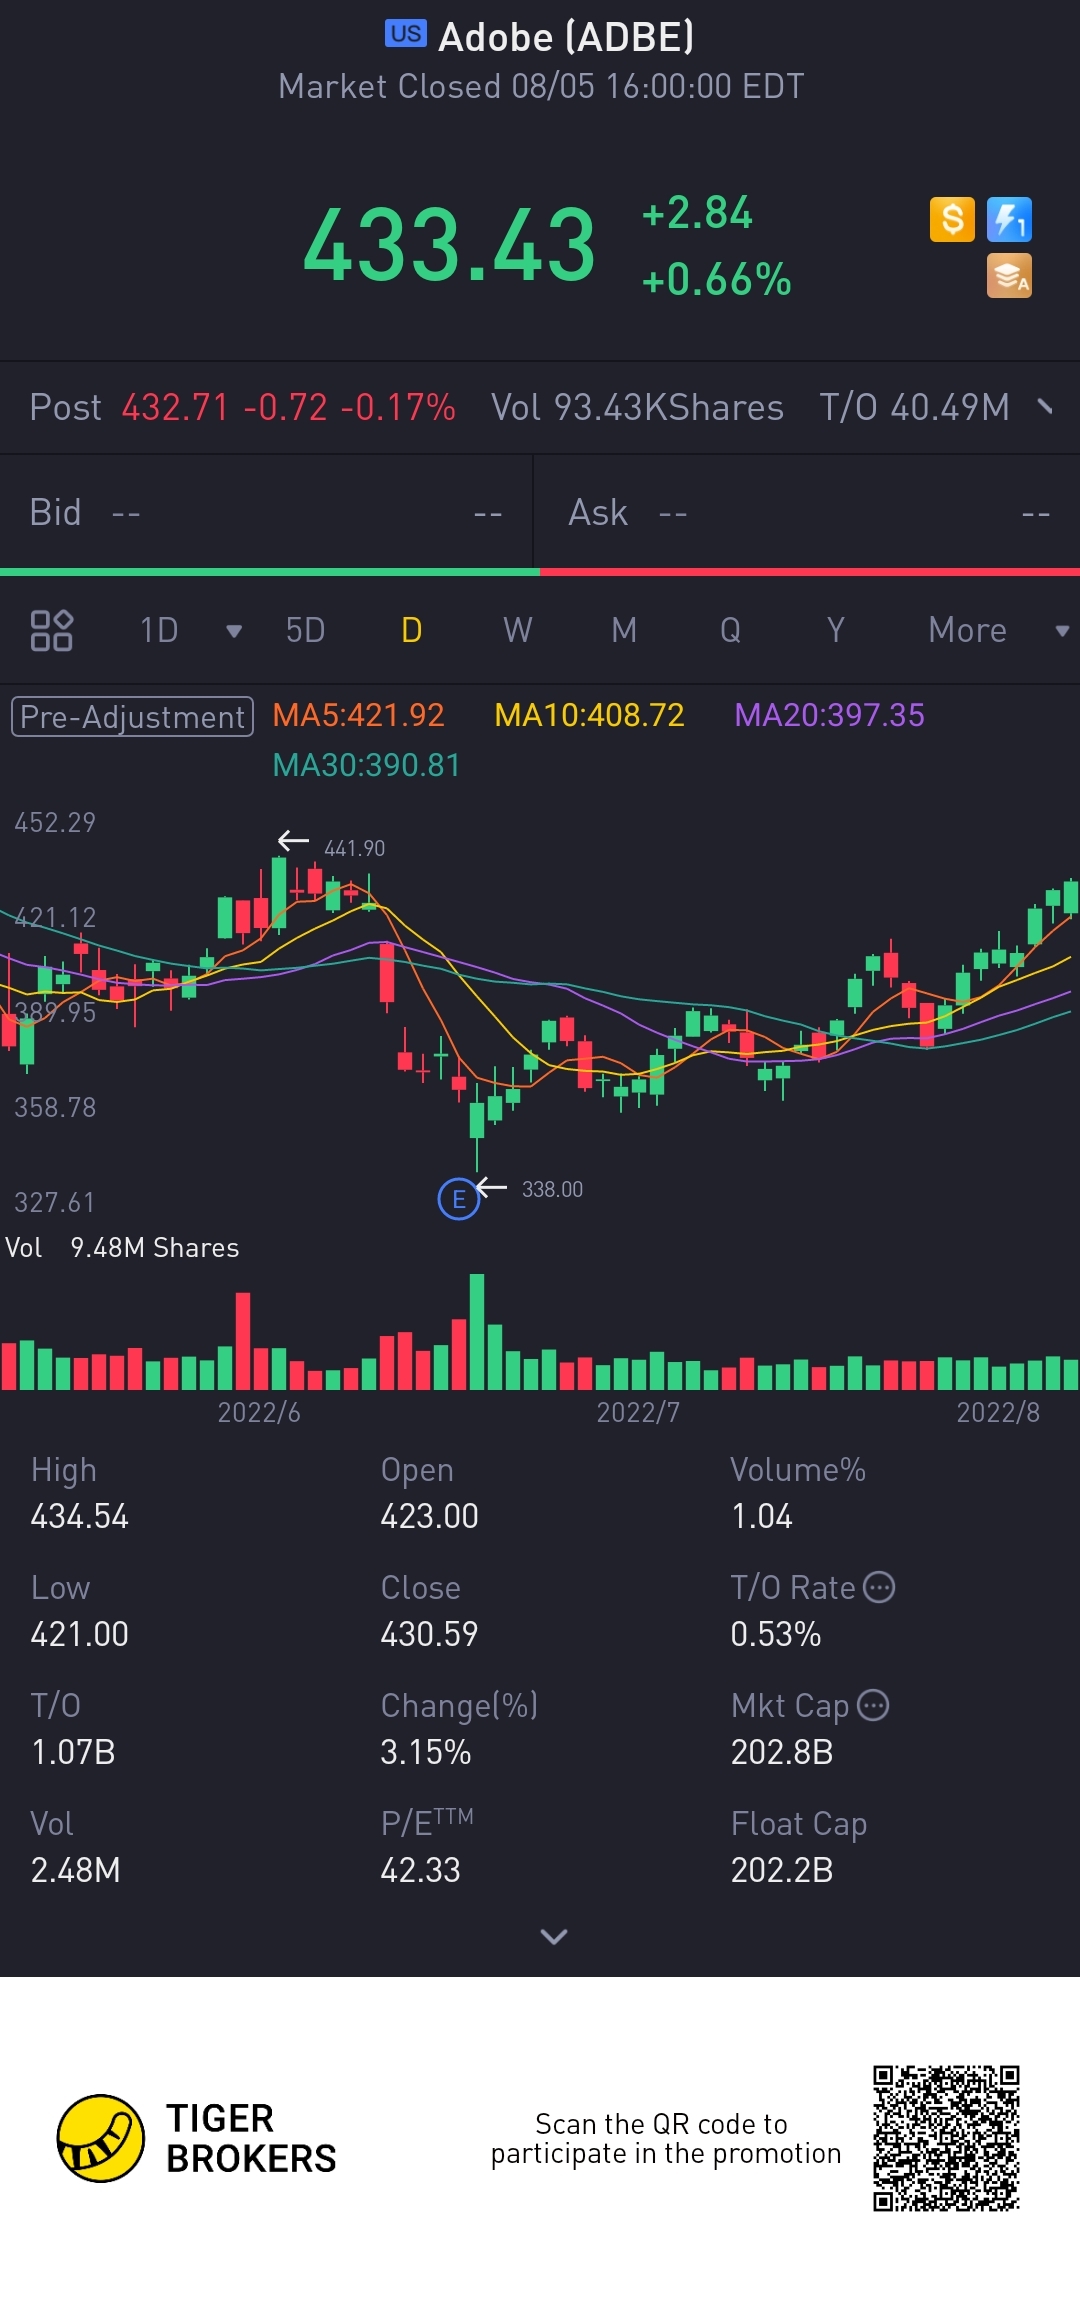Tap the earnings E marker on chart

coord(459,1198)
